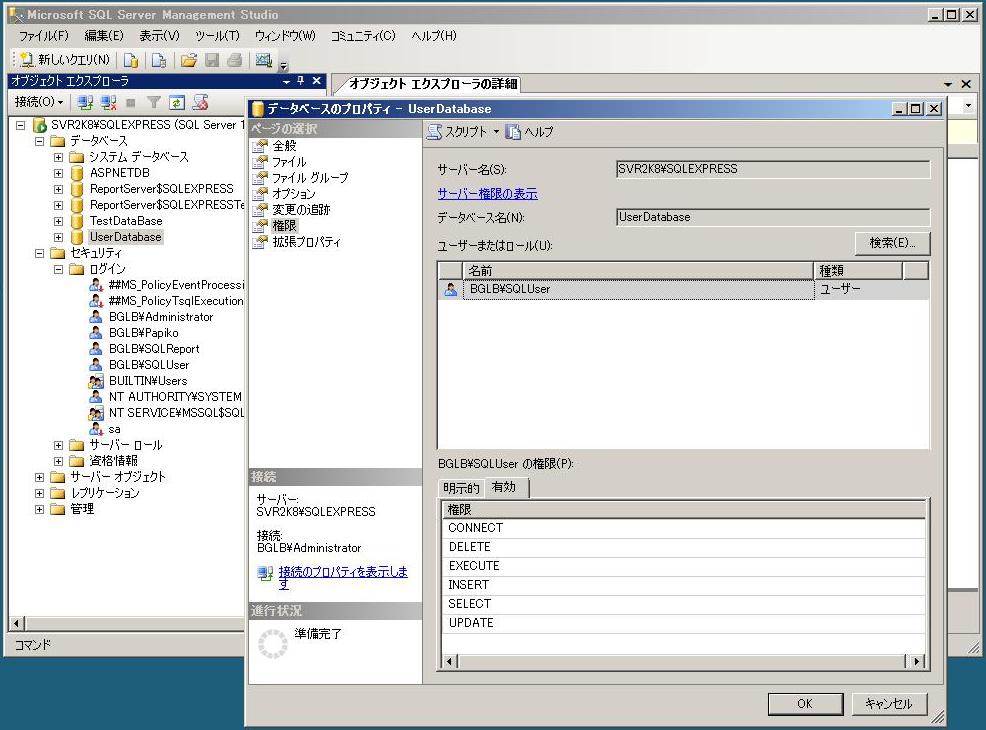Expand the サーバー ロール folder
Image resolution: width=986 pixels, height=730 pixels.
click(58, 445)
